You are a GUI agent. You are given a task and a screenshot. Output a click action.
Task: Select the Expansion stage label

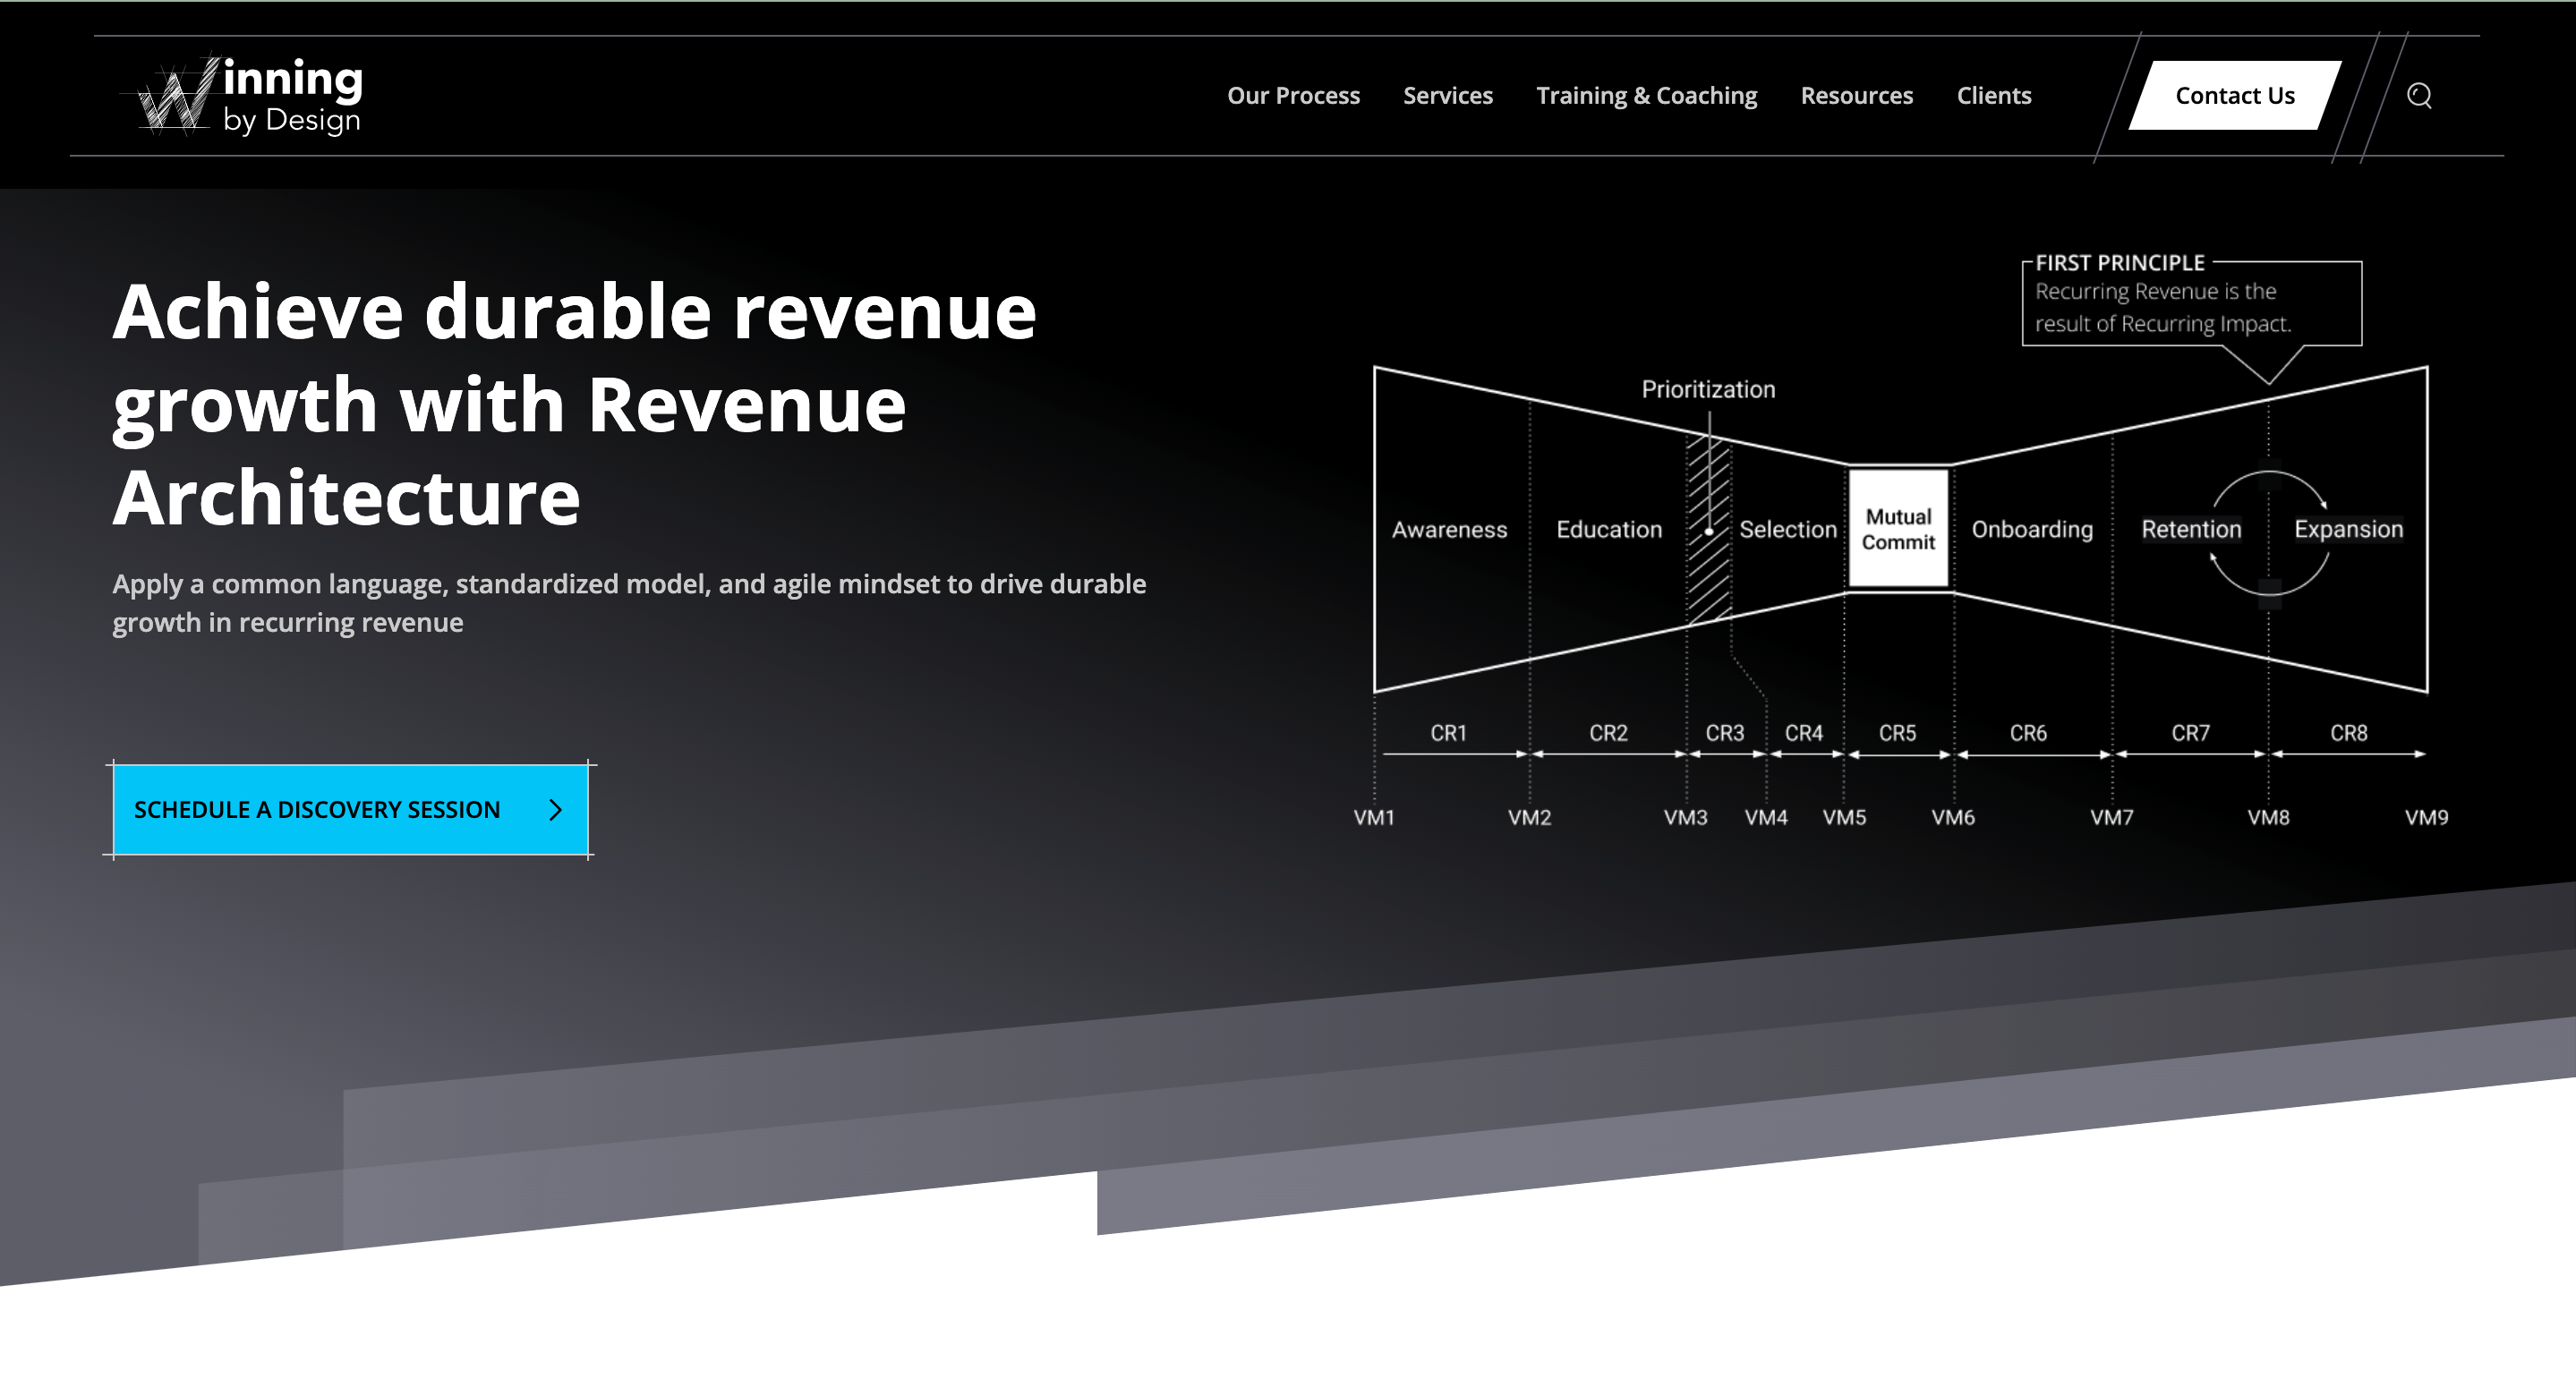(2348, 529)
